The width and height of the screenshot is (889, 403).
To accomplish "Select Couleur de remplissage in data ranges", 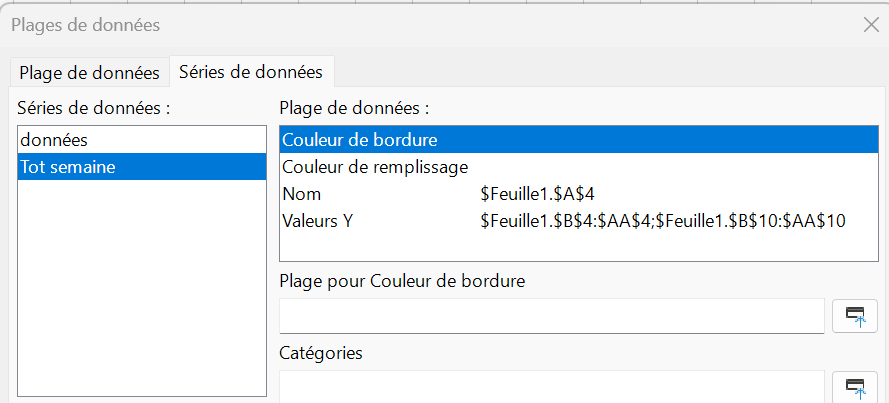I will pyautogui.click(x=376, y=167).
